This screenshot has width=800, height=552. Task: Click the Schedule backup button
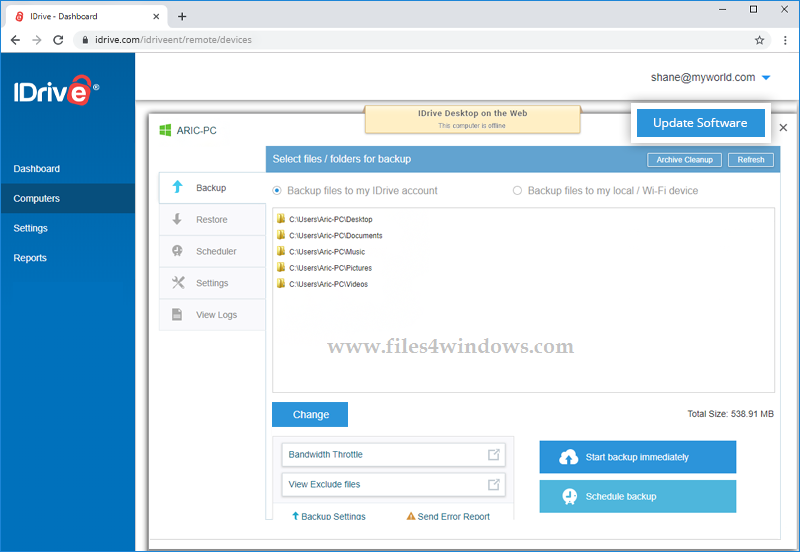638,496
